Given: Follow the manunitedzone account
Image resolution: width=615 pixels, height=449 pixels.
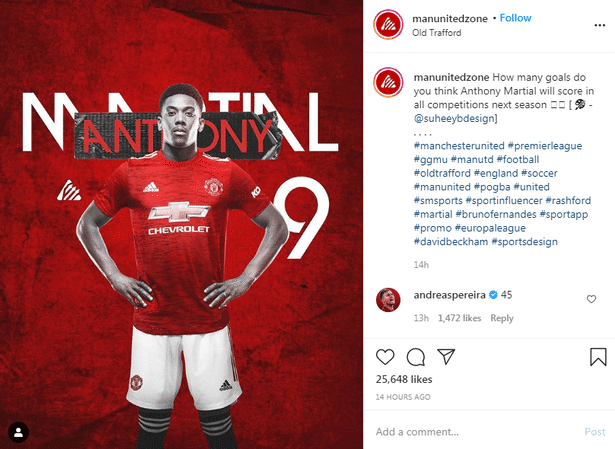Looking at the screenshot, I should click(515, 18).
